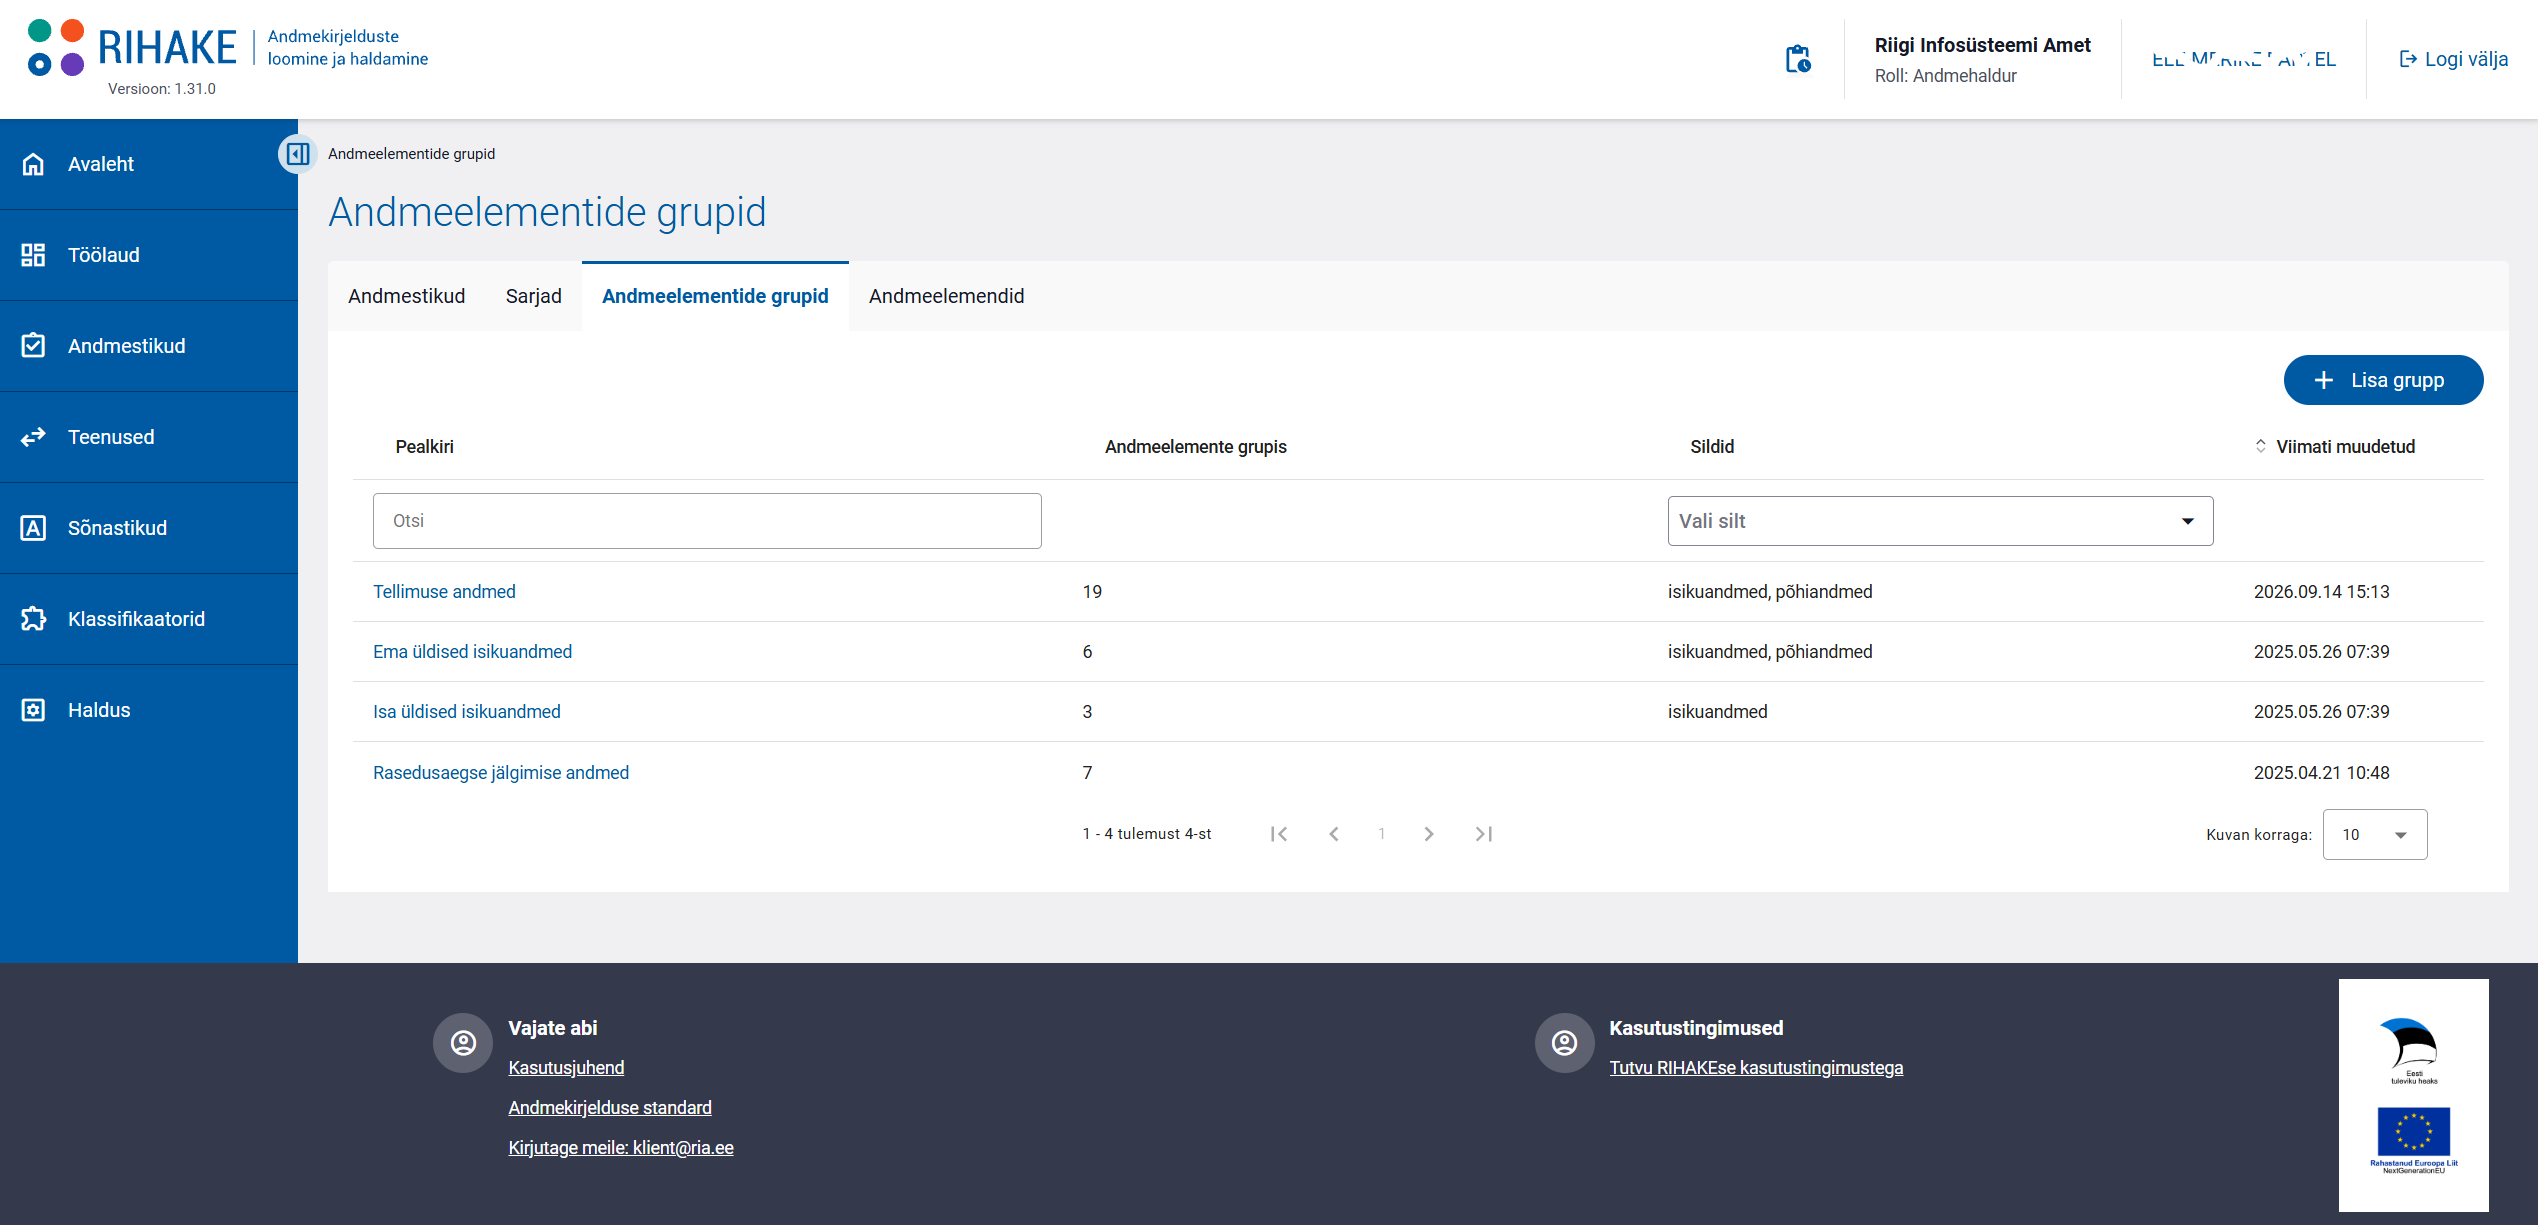Open the Vali silt dropdown
The height and width of the screenshot is (1225, 2538).
(x=1940, y=521)
